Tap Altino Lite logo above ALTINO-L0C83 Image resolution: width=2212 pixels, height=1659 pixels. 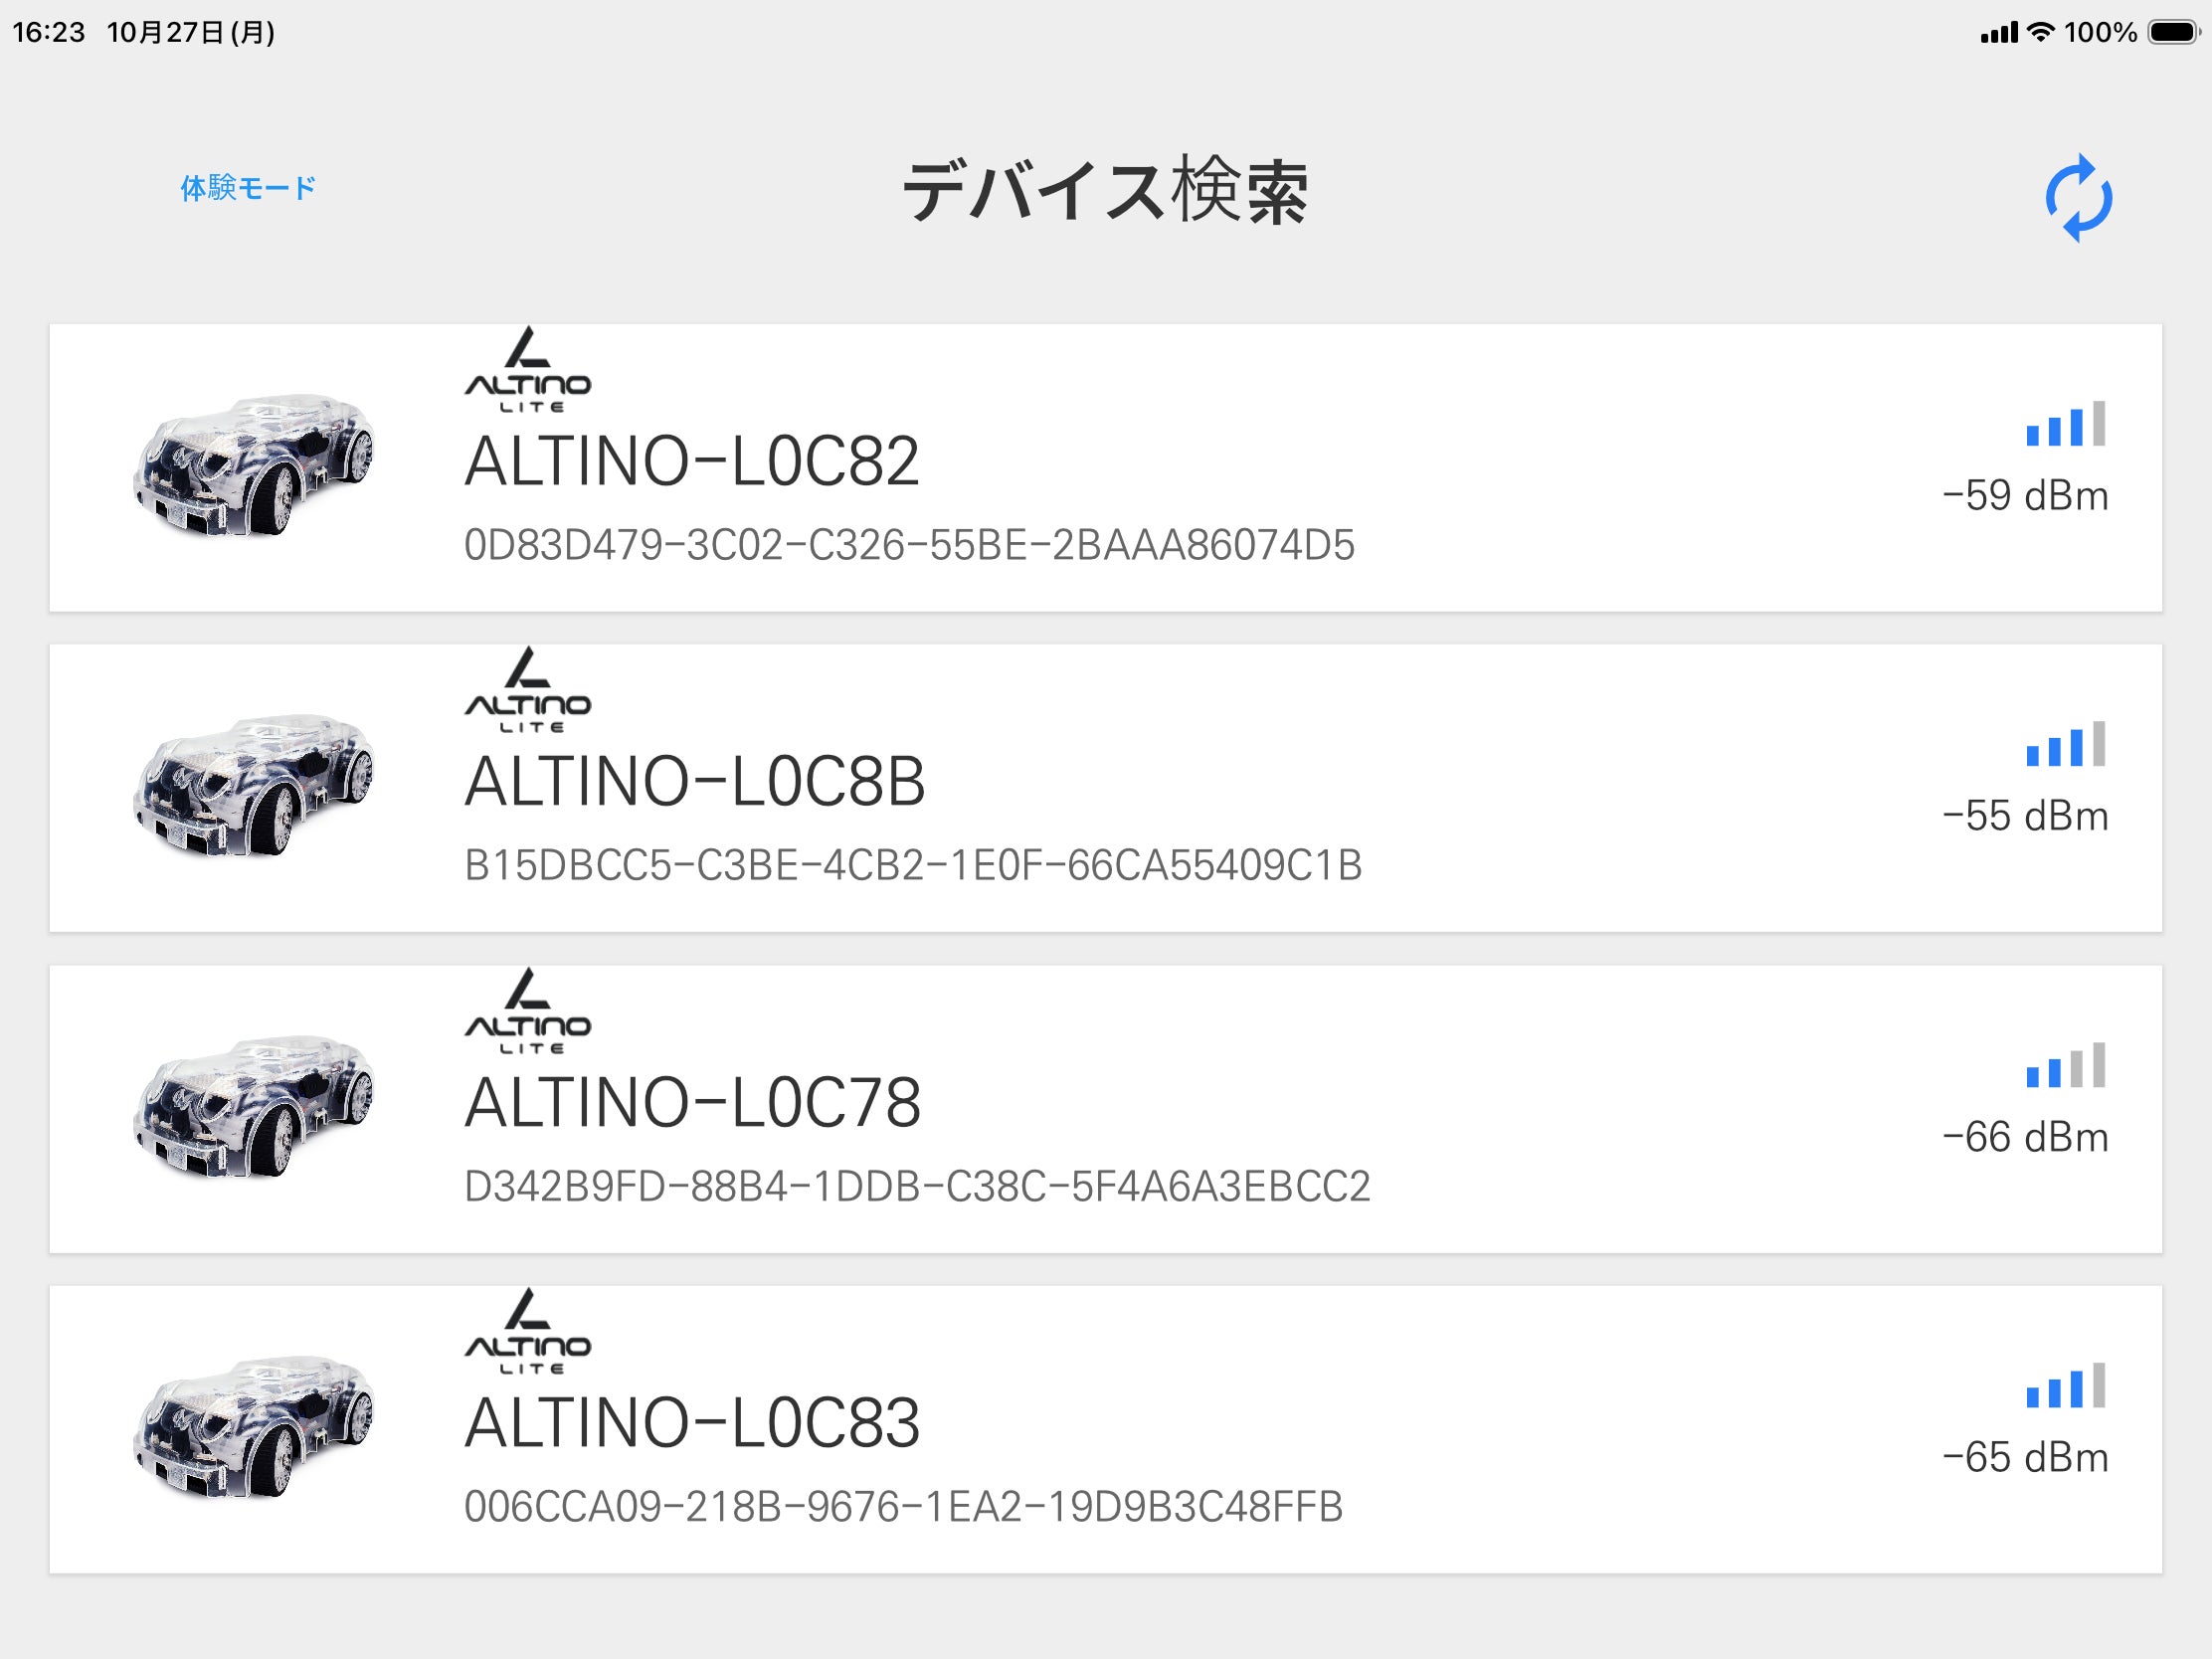(528, 1333)
